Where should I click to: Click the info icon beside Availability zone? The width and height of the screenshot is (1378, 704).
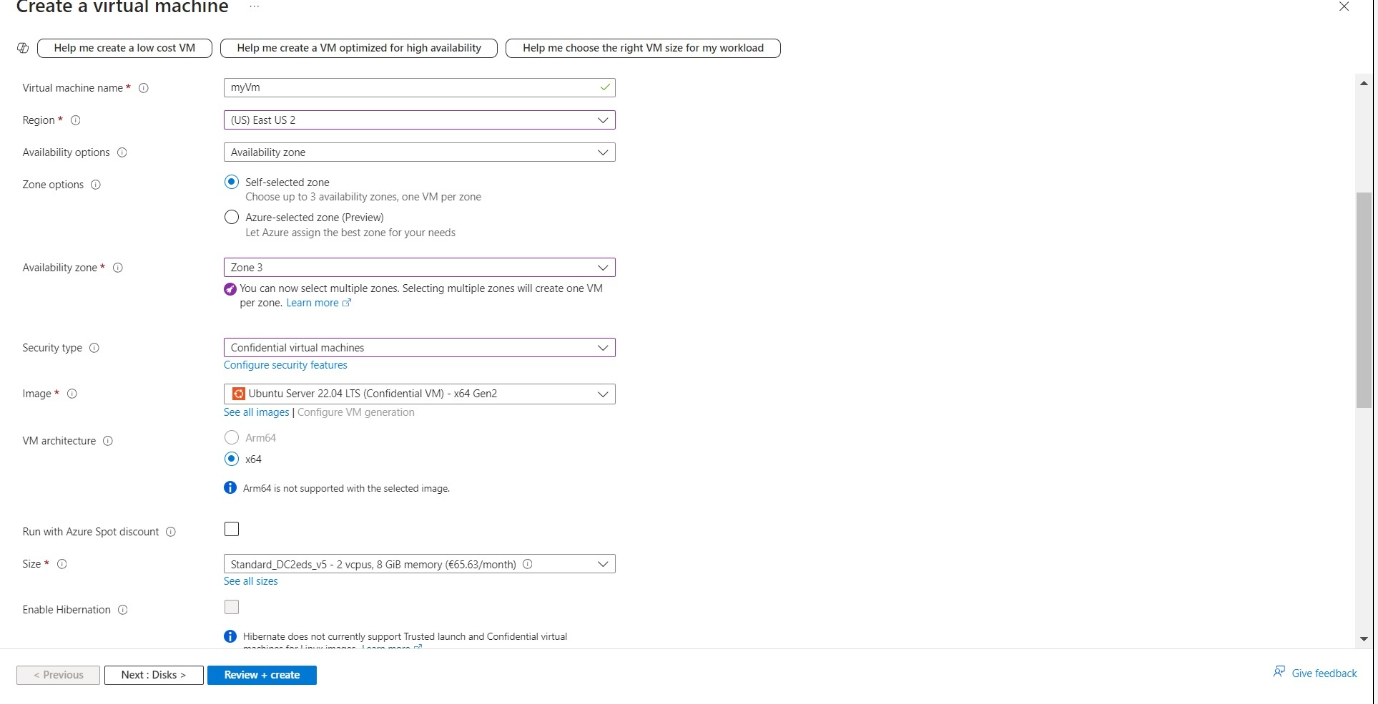coord(118,268)
